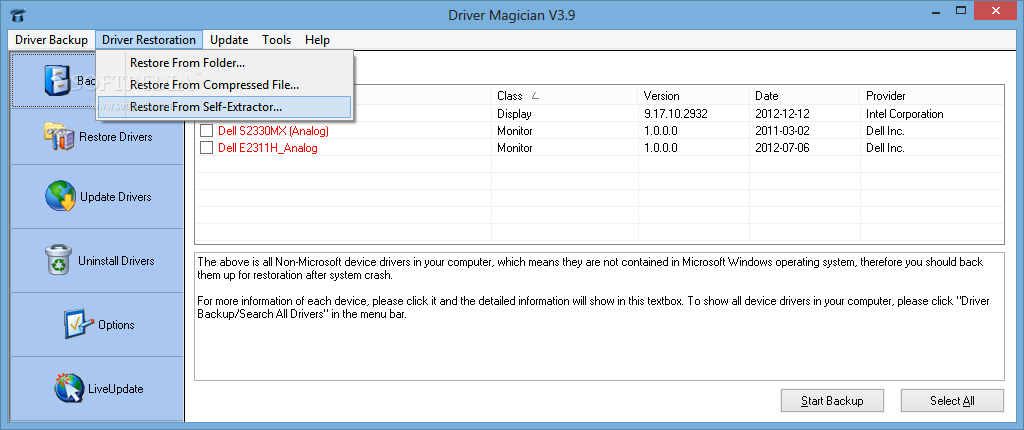Viewport: 1024px width, 430px height.
Task: Sort by the Provider column header
Action: click(x=932, y=95)
